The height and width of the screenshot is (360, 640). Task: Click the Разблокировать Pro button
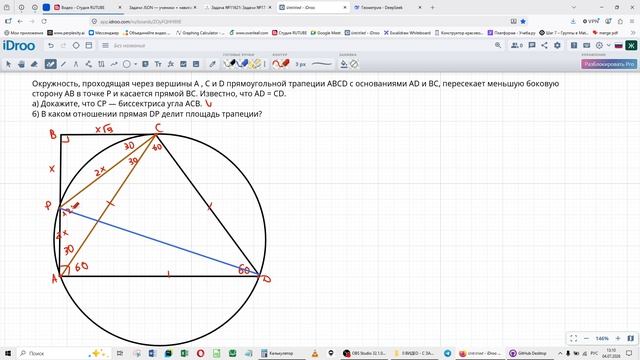609,64
